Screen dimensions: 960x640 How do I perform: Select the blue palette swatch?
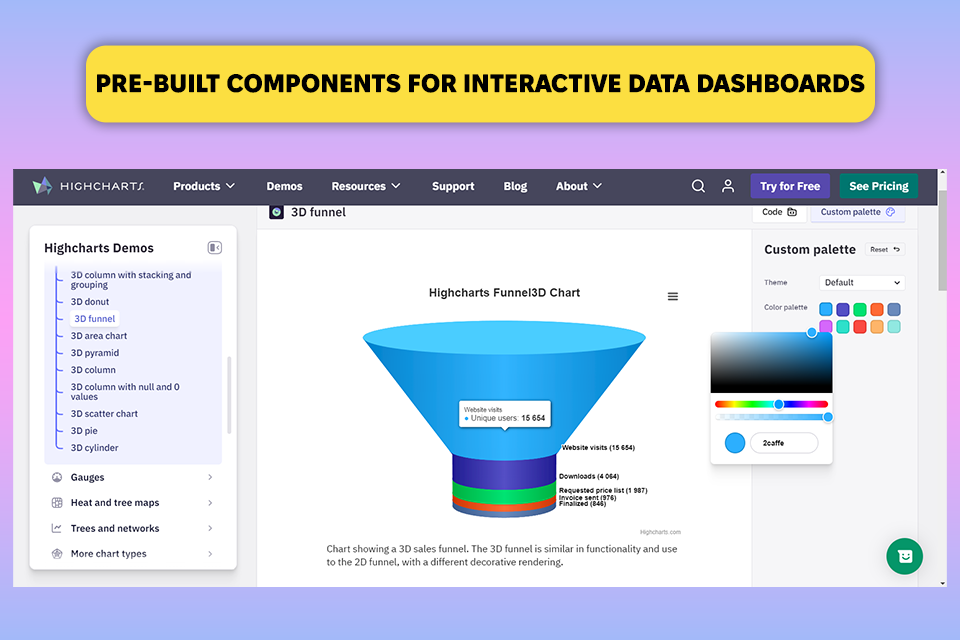(x=826, y=309)
